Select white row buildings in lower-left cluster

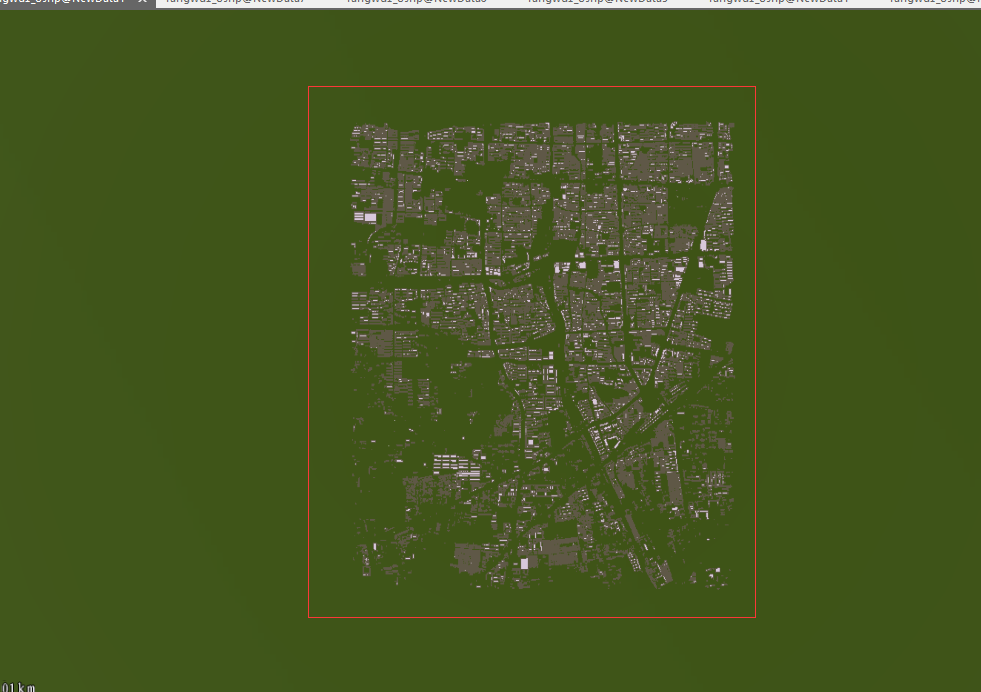[449, 462]
